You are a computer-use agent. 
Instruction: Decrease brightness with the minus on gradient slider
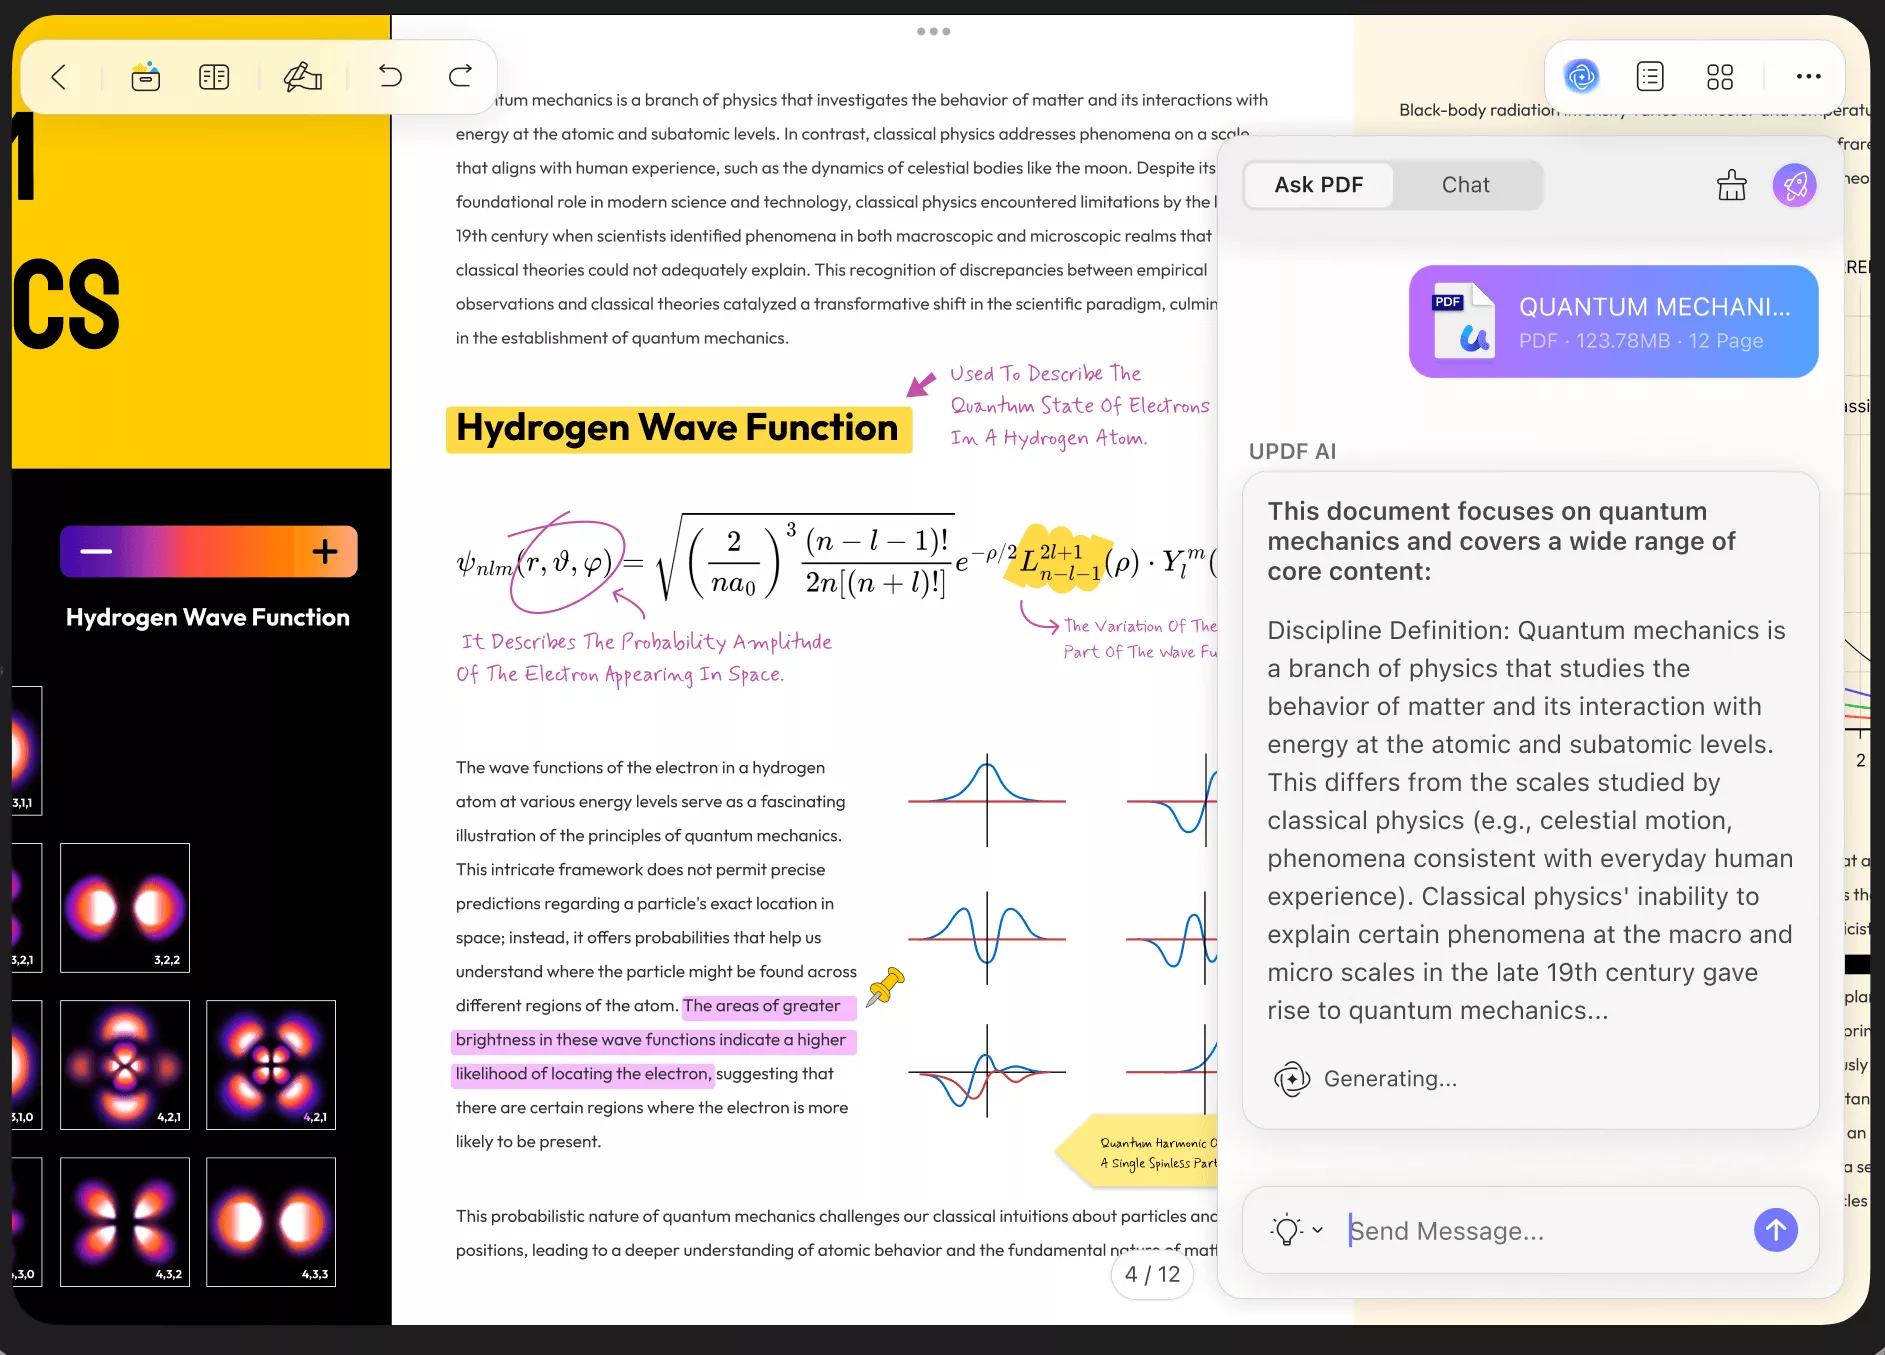(x=96, y=552)
